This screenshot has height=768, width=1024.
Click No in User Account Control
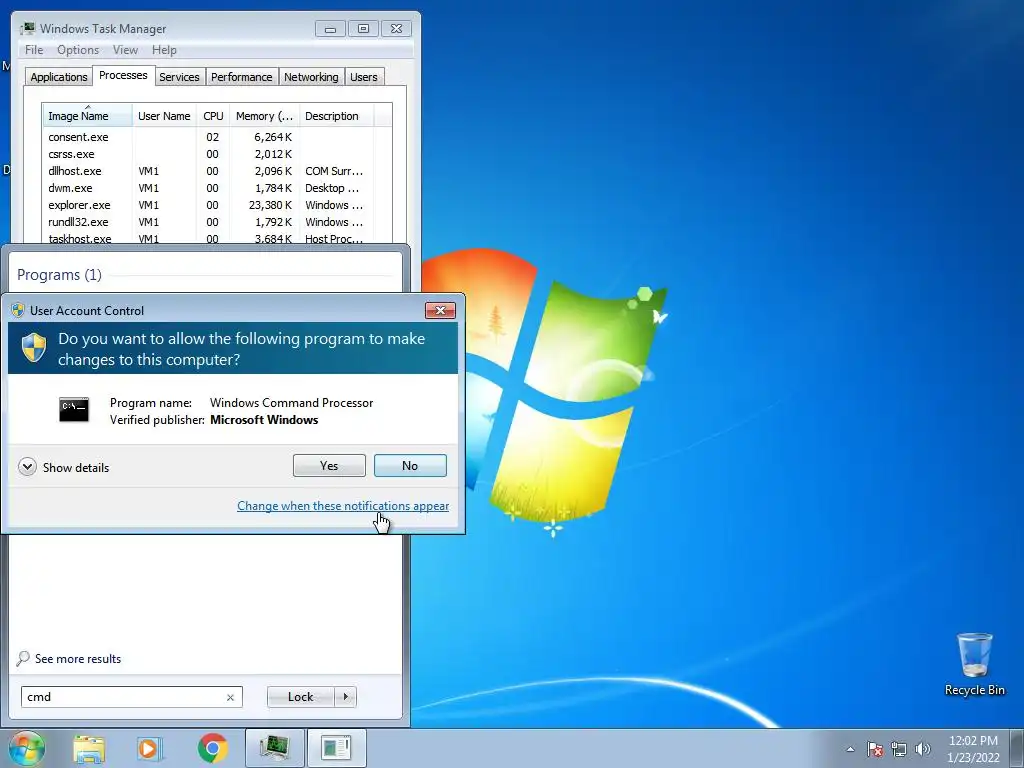pyautogui.click(x=410, y=466)
